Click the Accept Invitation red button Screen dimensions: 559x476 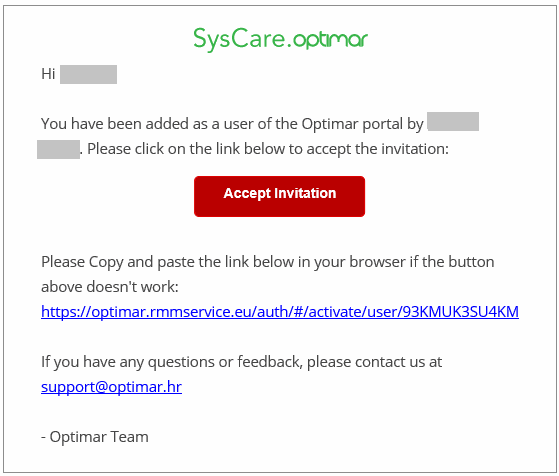[x=279, y=196]
